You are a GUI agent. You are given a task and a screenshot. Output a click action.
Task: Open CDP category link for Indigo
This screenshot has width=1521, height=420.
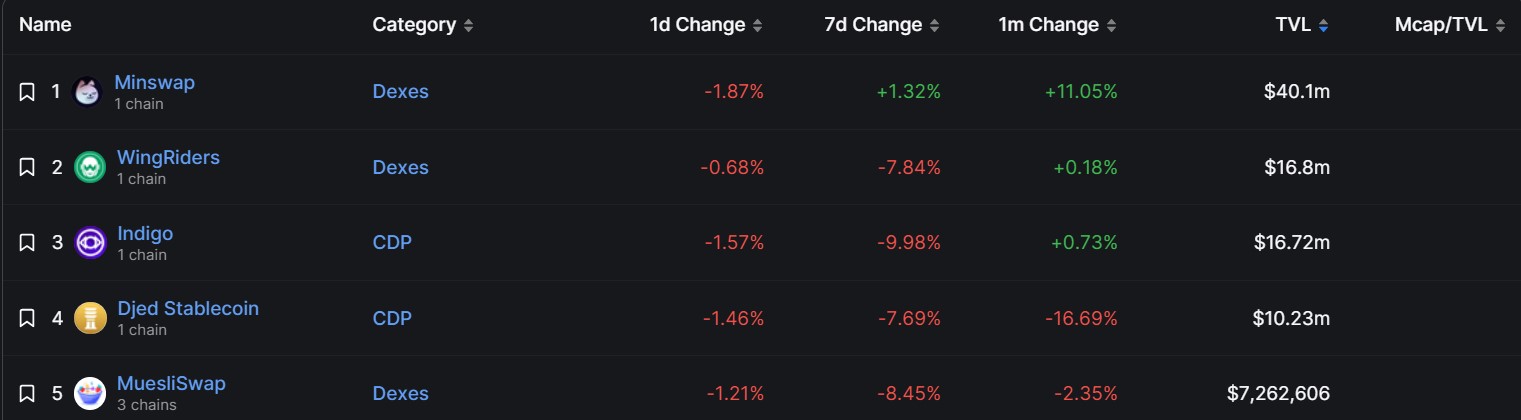click(392, 243)
